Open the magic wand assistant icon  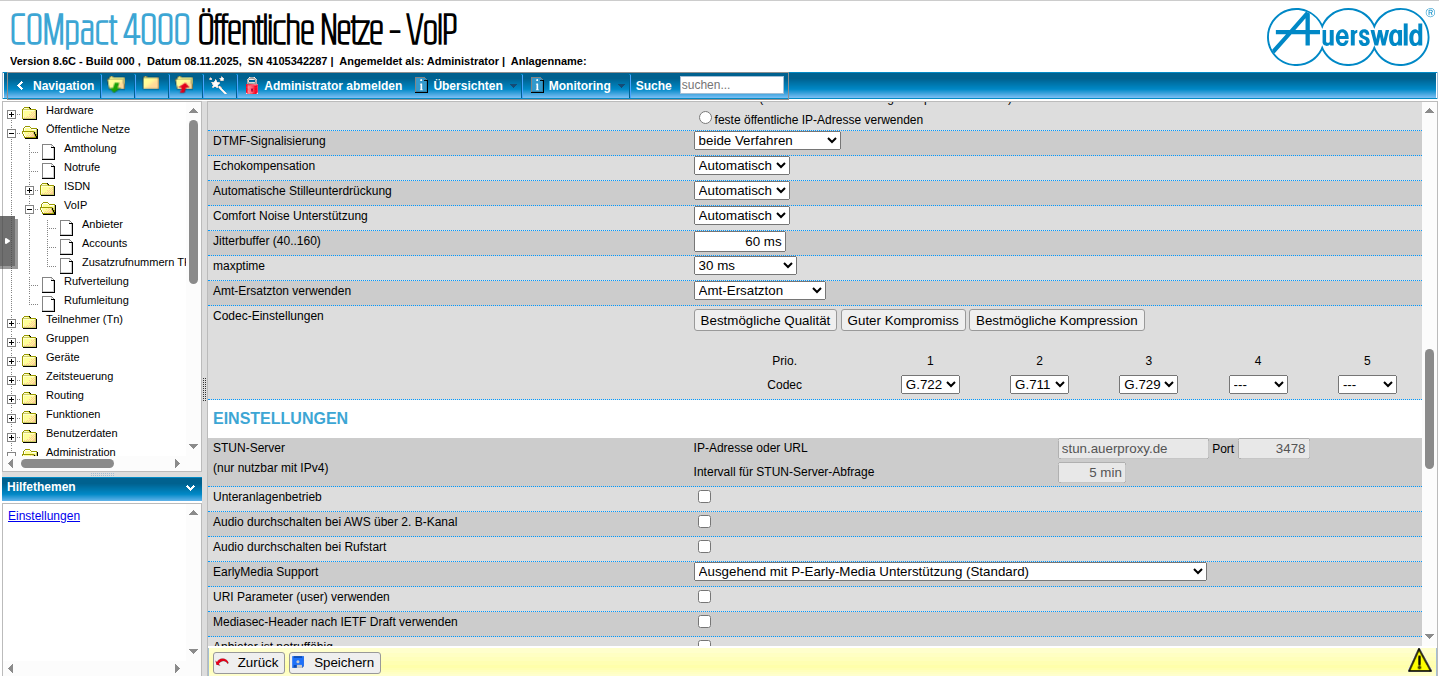coord(218,85)
